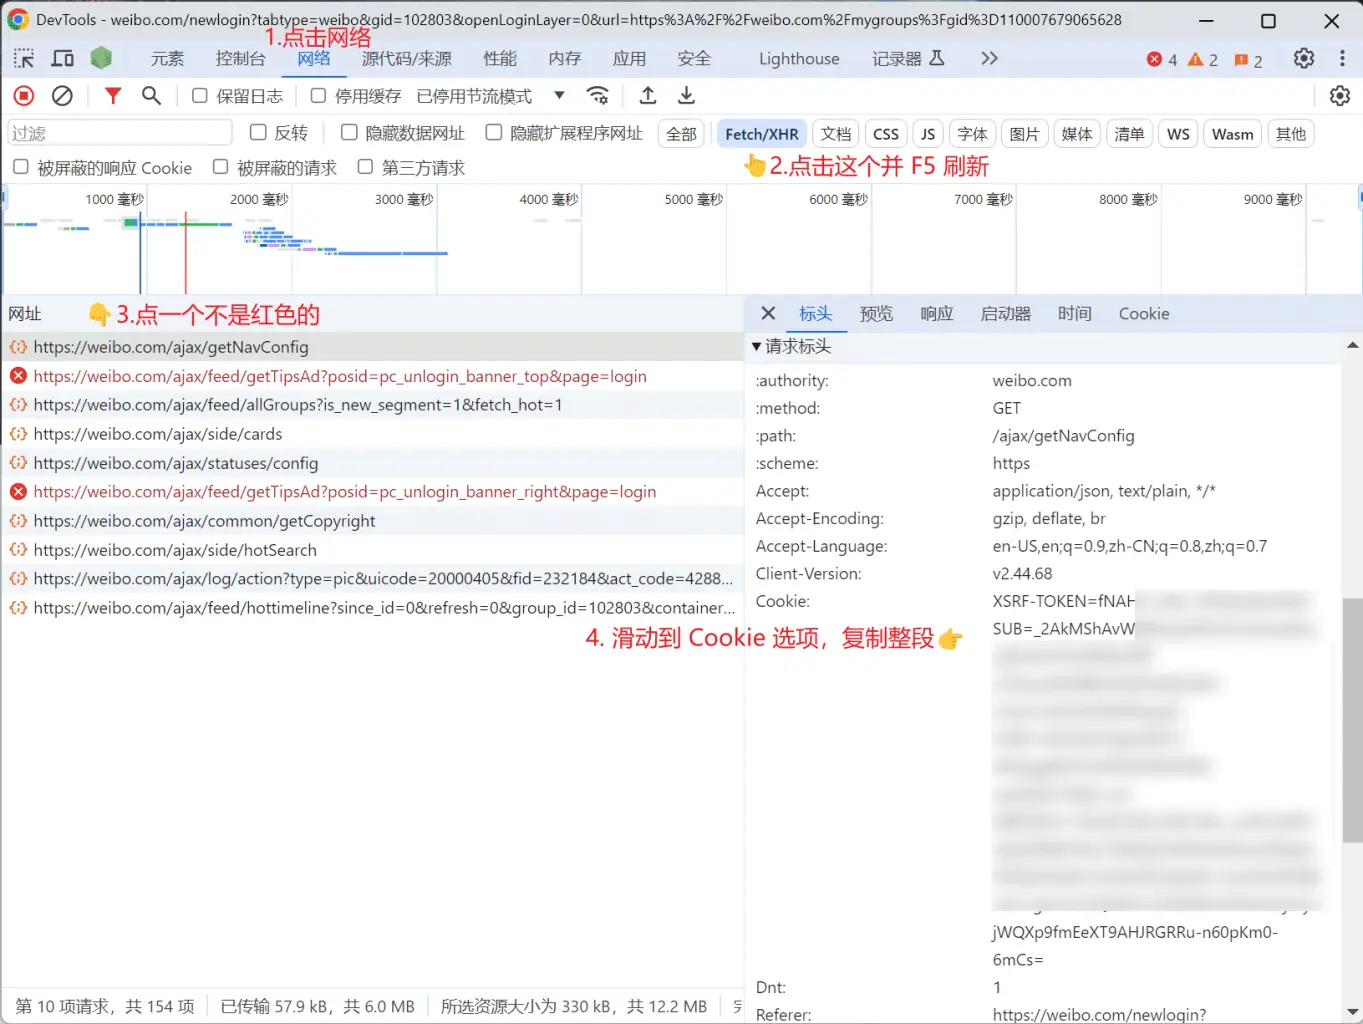This screenshot has height=1024, width=1363.
Task: Toggle the red filter funnel icon
Action: (x=113, y=96)
